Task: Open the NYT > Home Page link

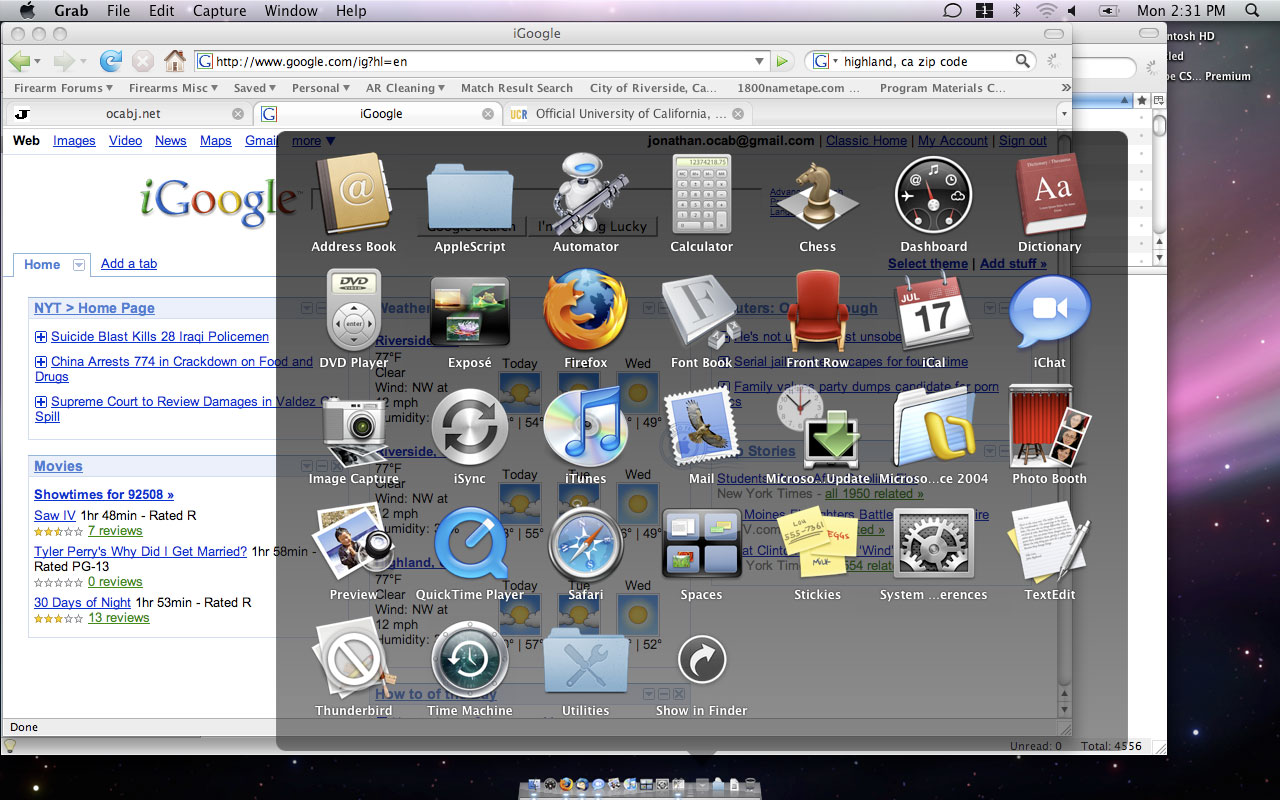Action: [x=94, y=308]
